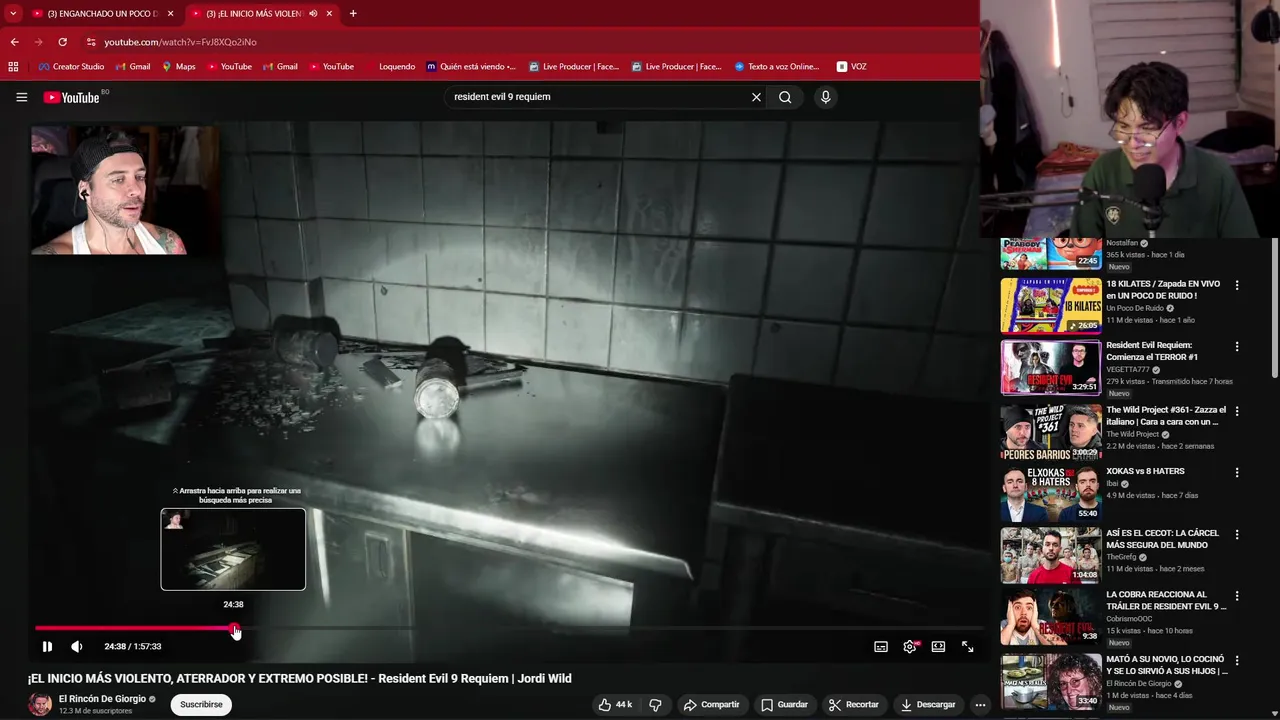Click the YouTube logo home link
The width and height of the screenshot is (1280, 720).
point(71,97)
